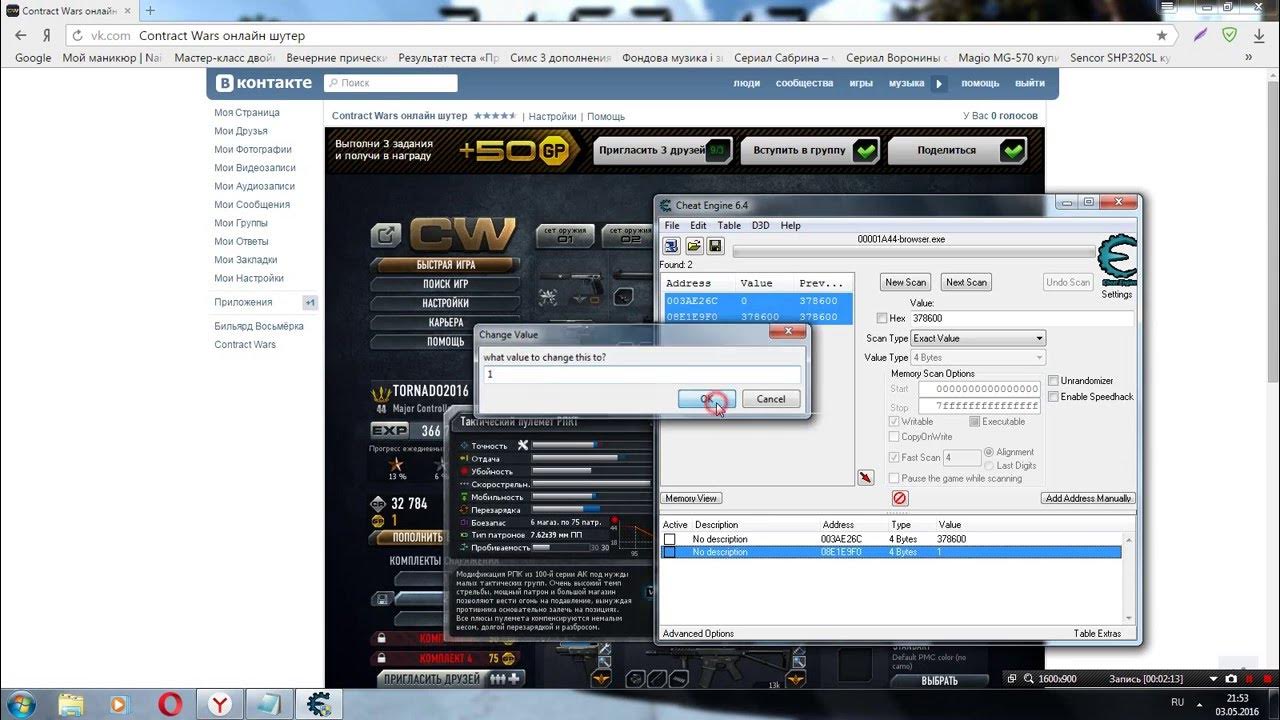Open the Edit menu in Cheat Engine
The height and width of the screenshot is (720, 1280).
pos(698,225)
